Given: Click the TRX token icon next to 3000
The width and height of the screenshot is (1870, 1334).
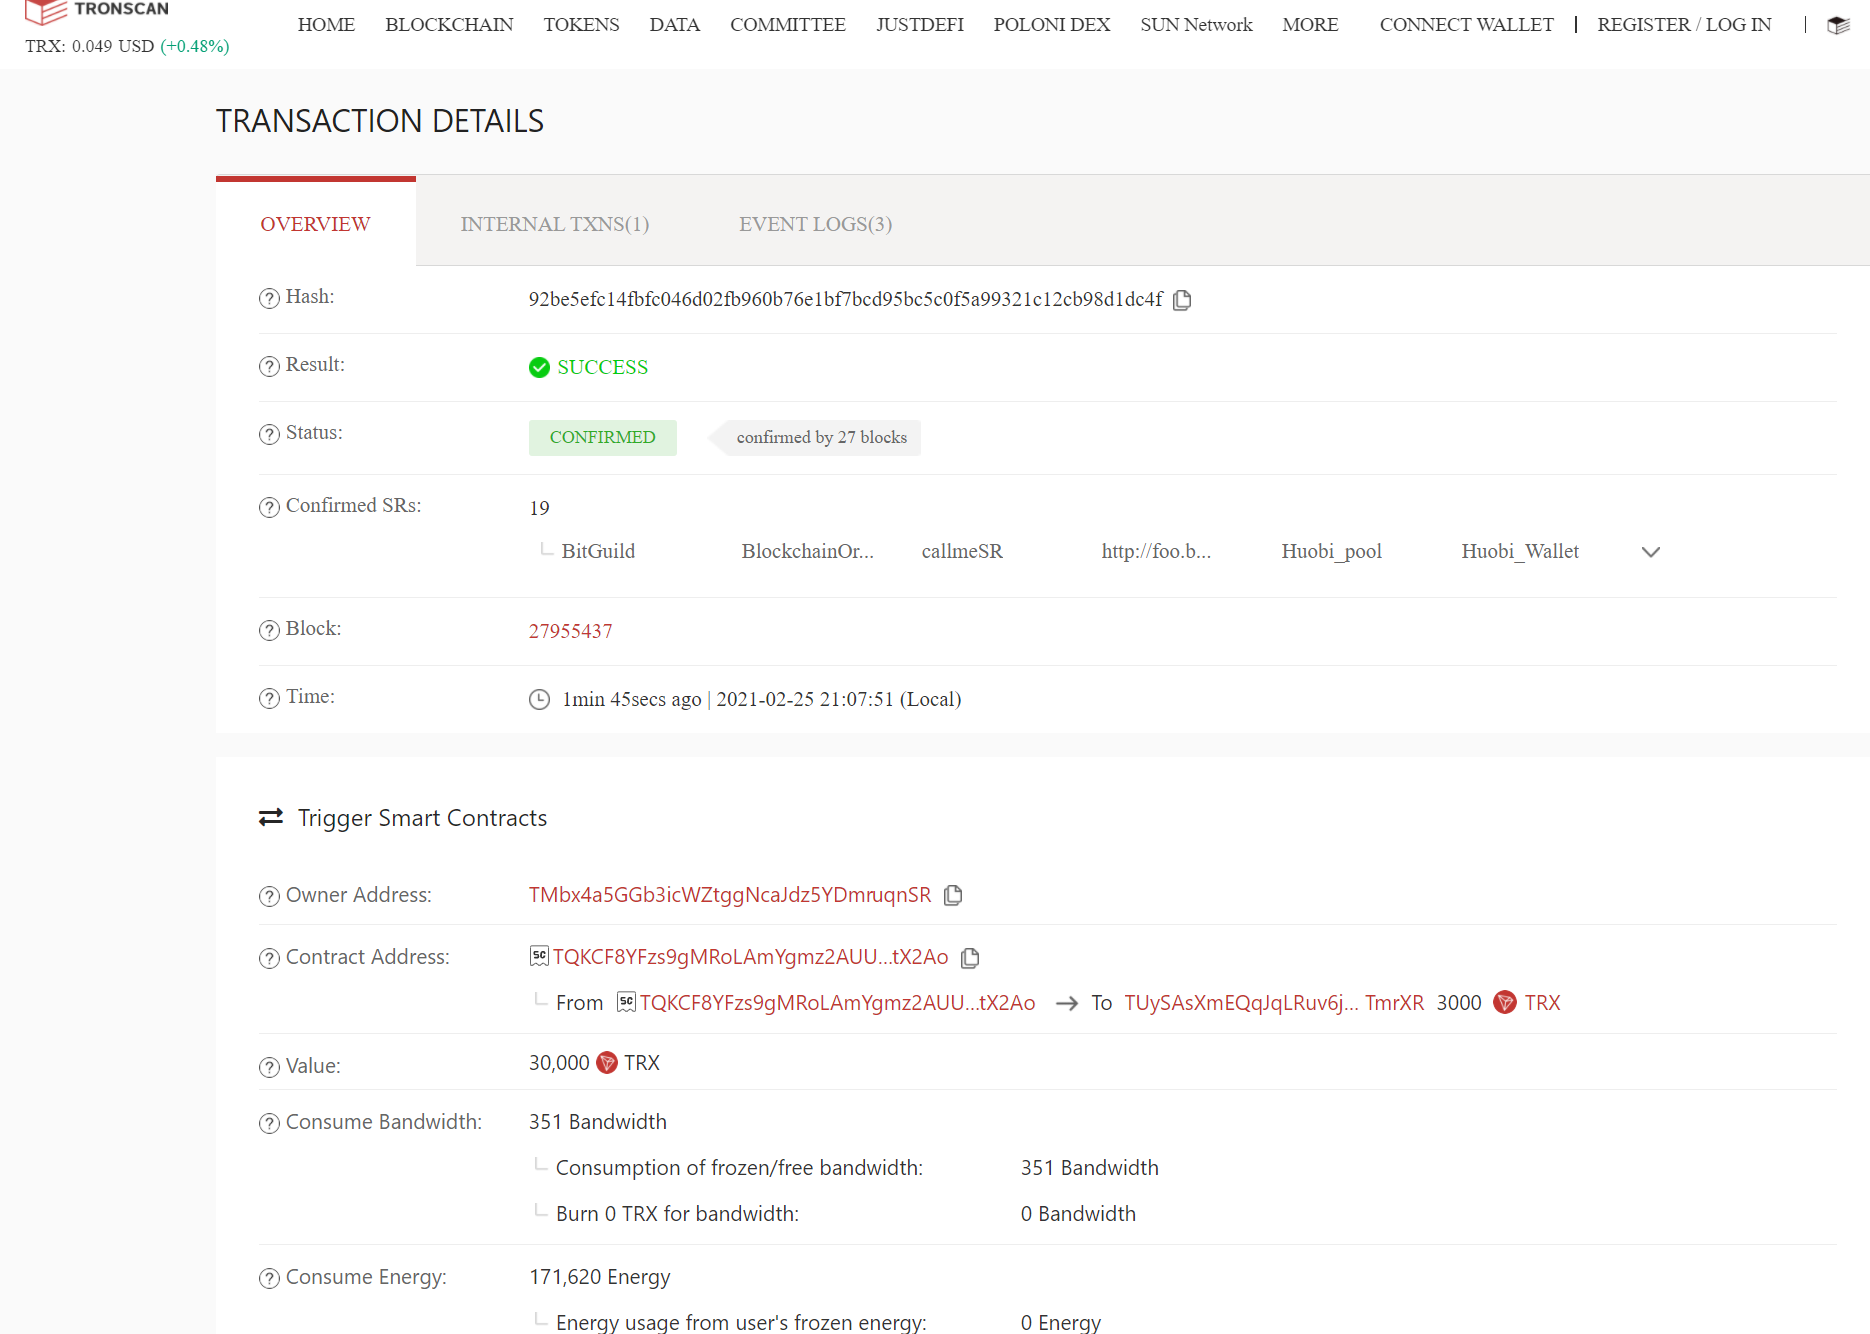Looking at the screenshot, I should 1504,1002.
